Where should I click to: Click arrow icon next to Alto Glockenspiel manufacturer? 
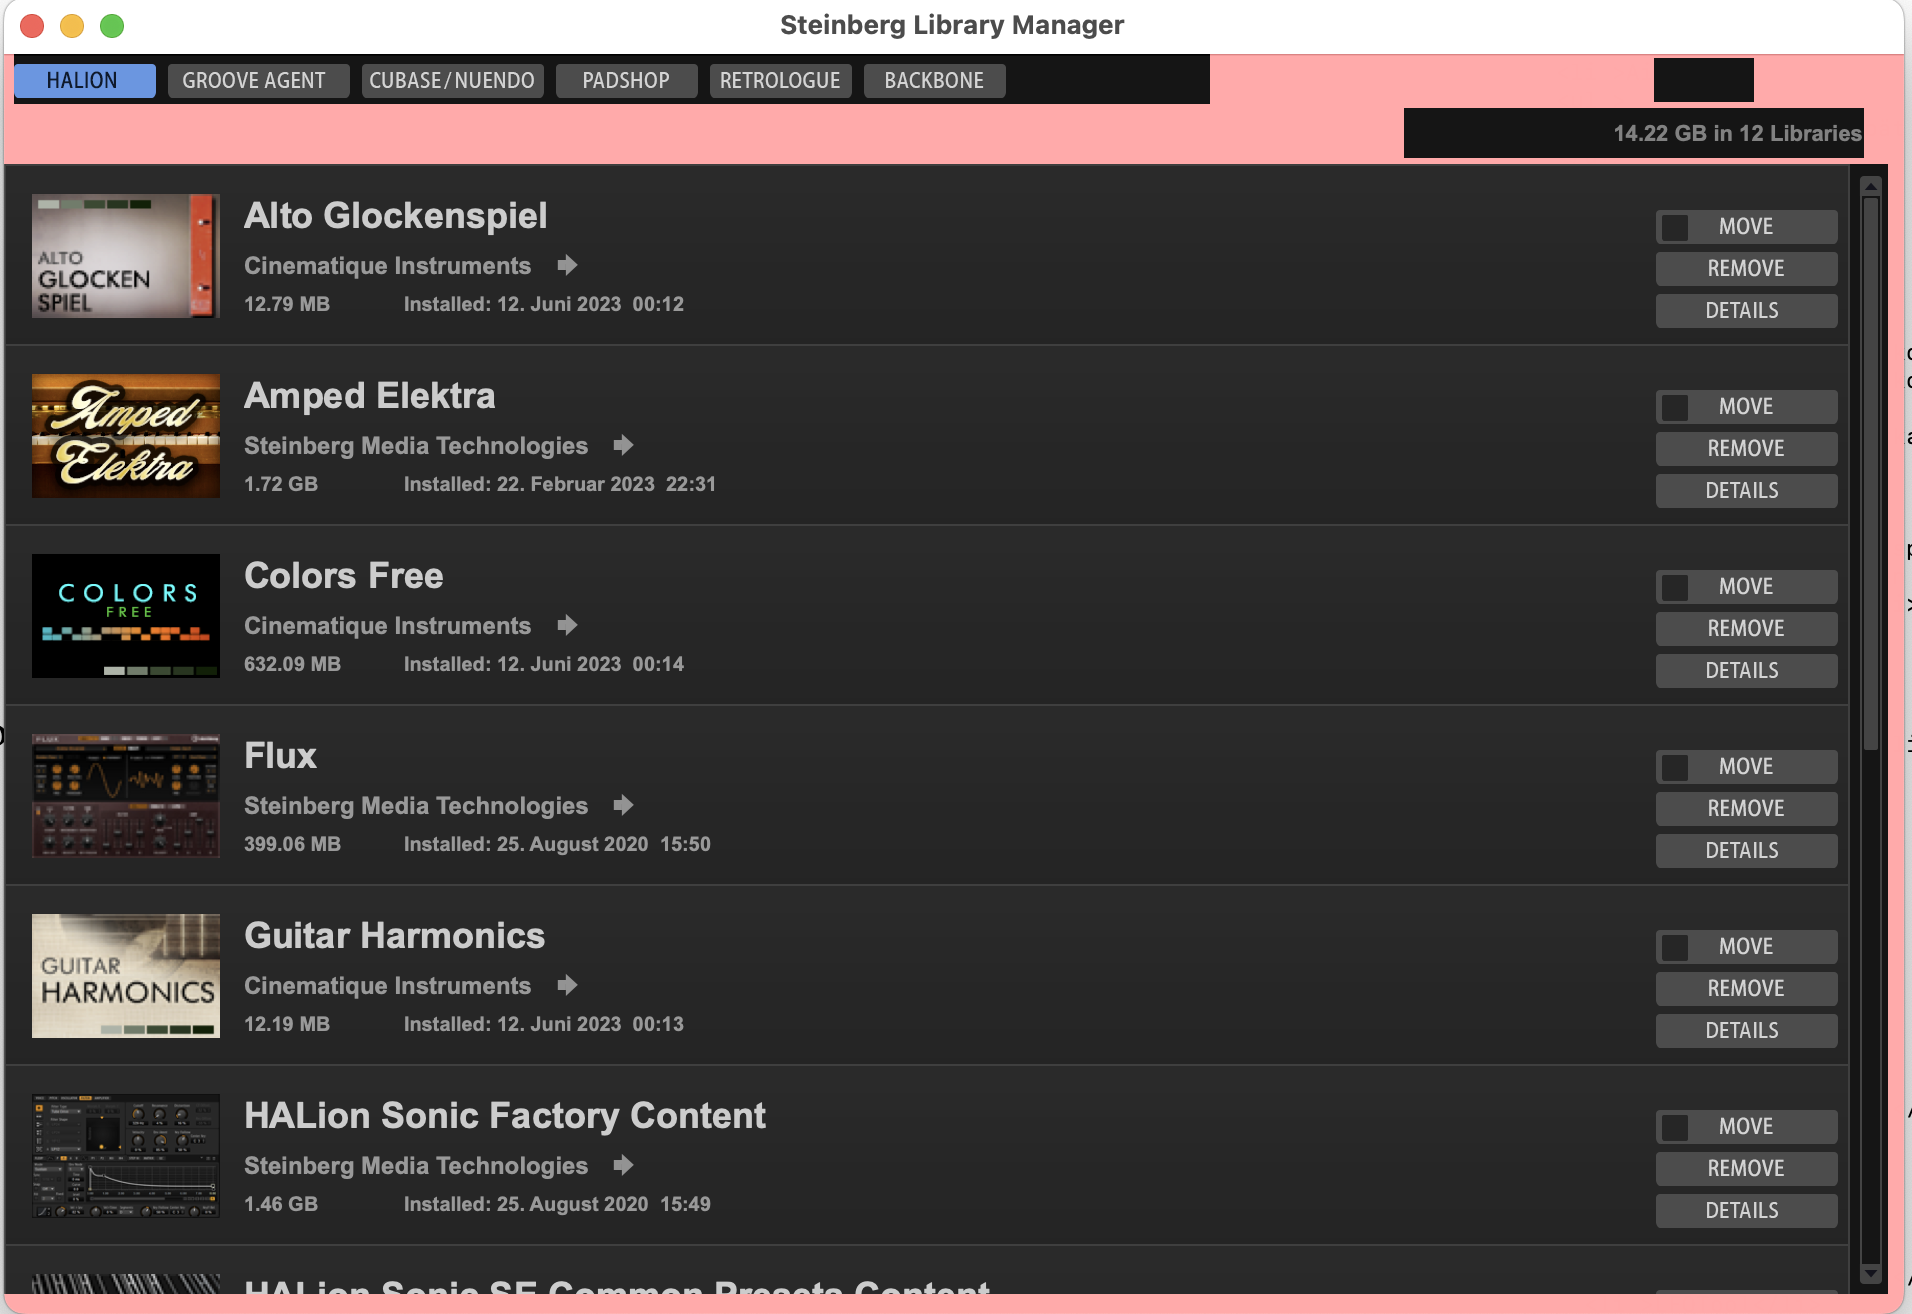click(567, 265)
